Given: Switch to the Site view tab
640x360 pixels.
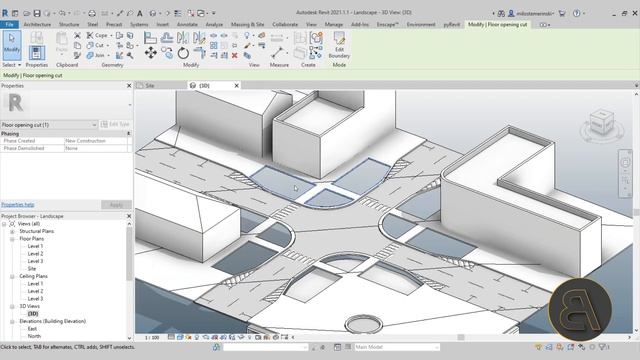Looking at the screenshot, I should point(150,86).
